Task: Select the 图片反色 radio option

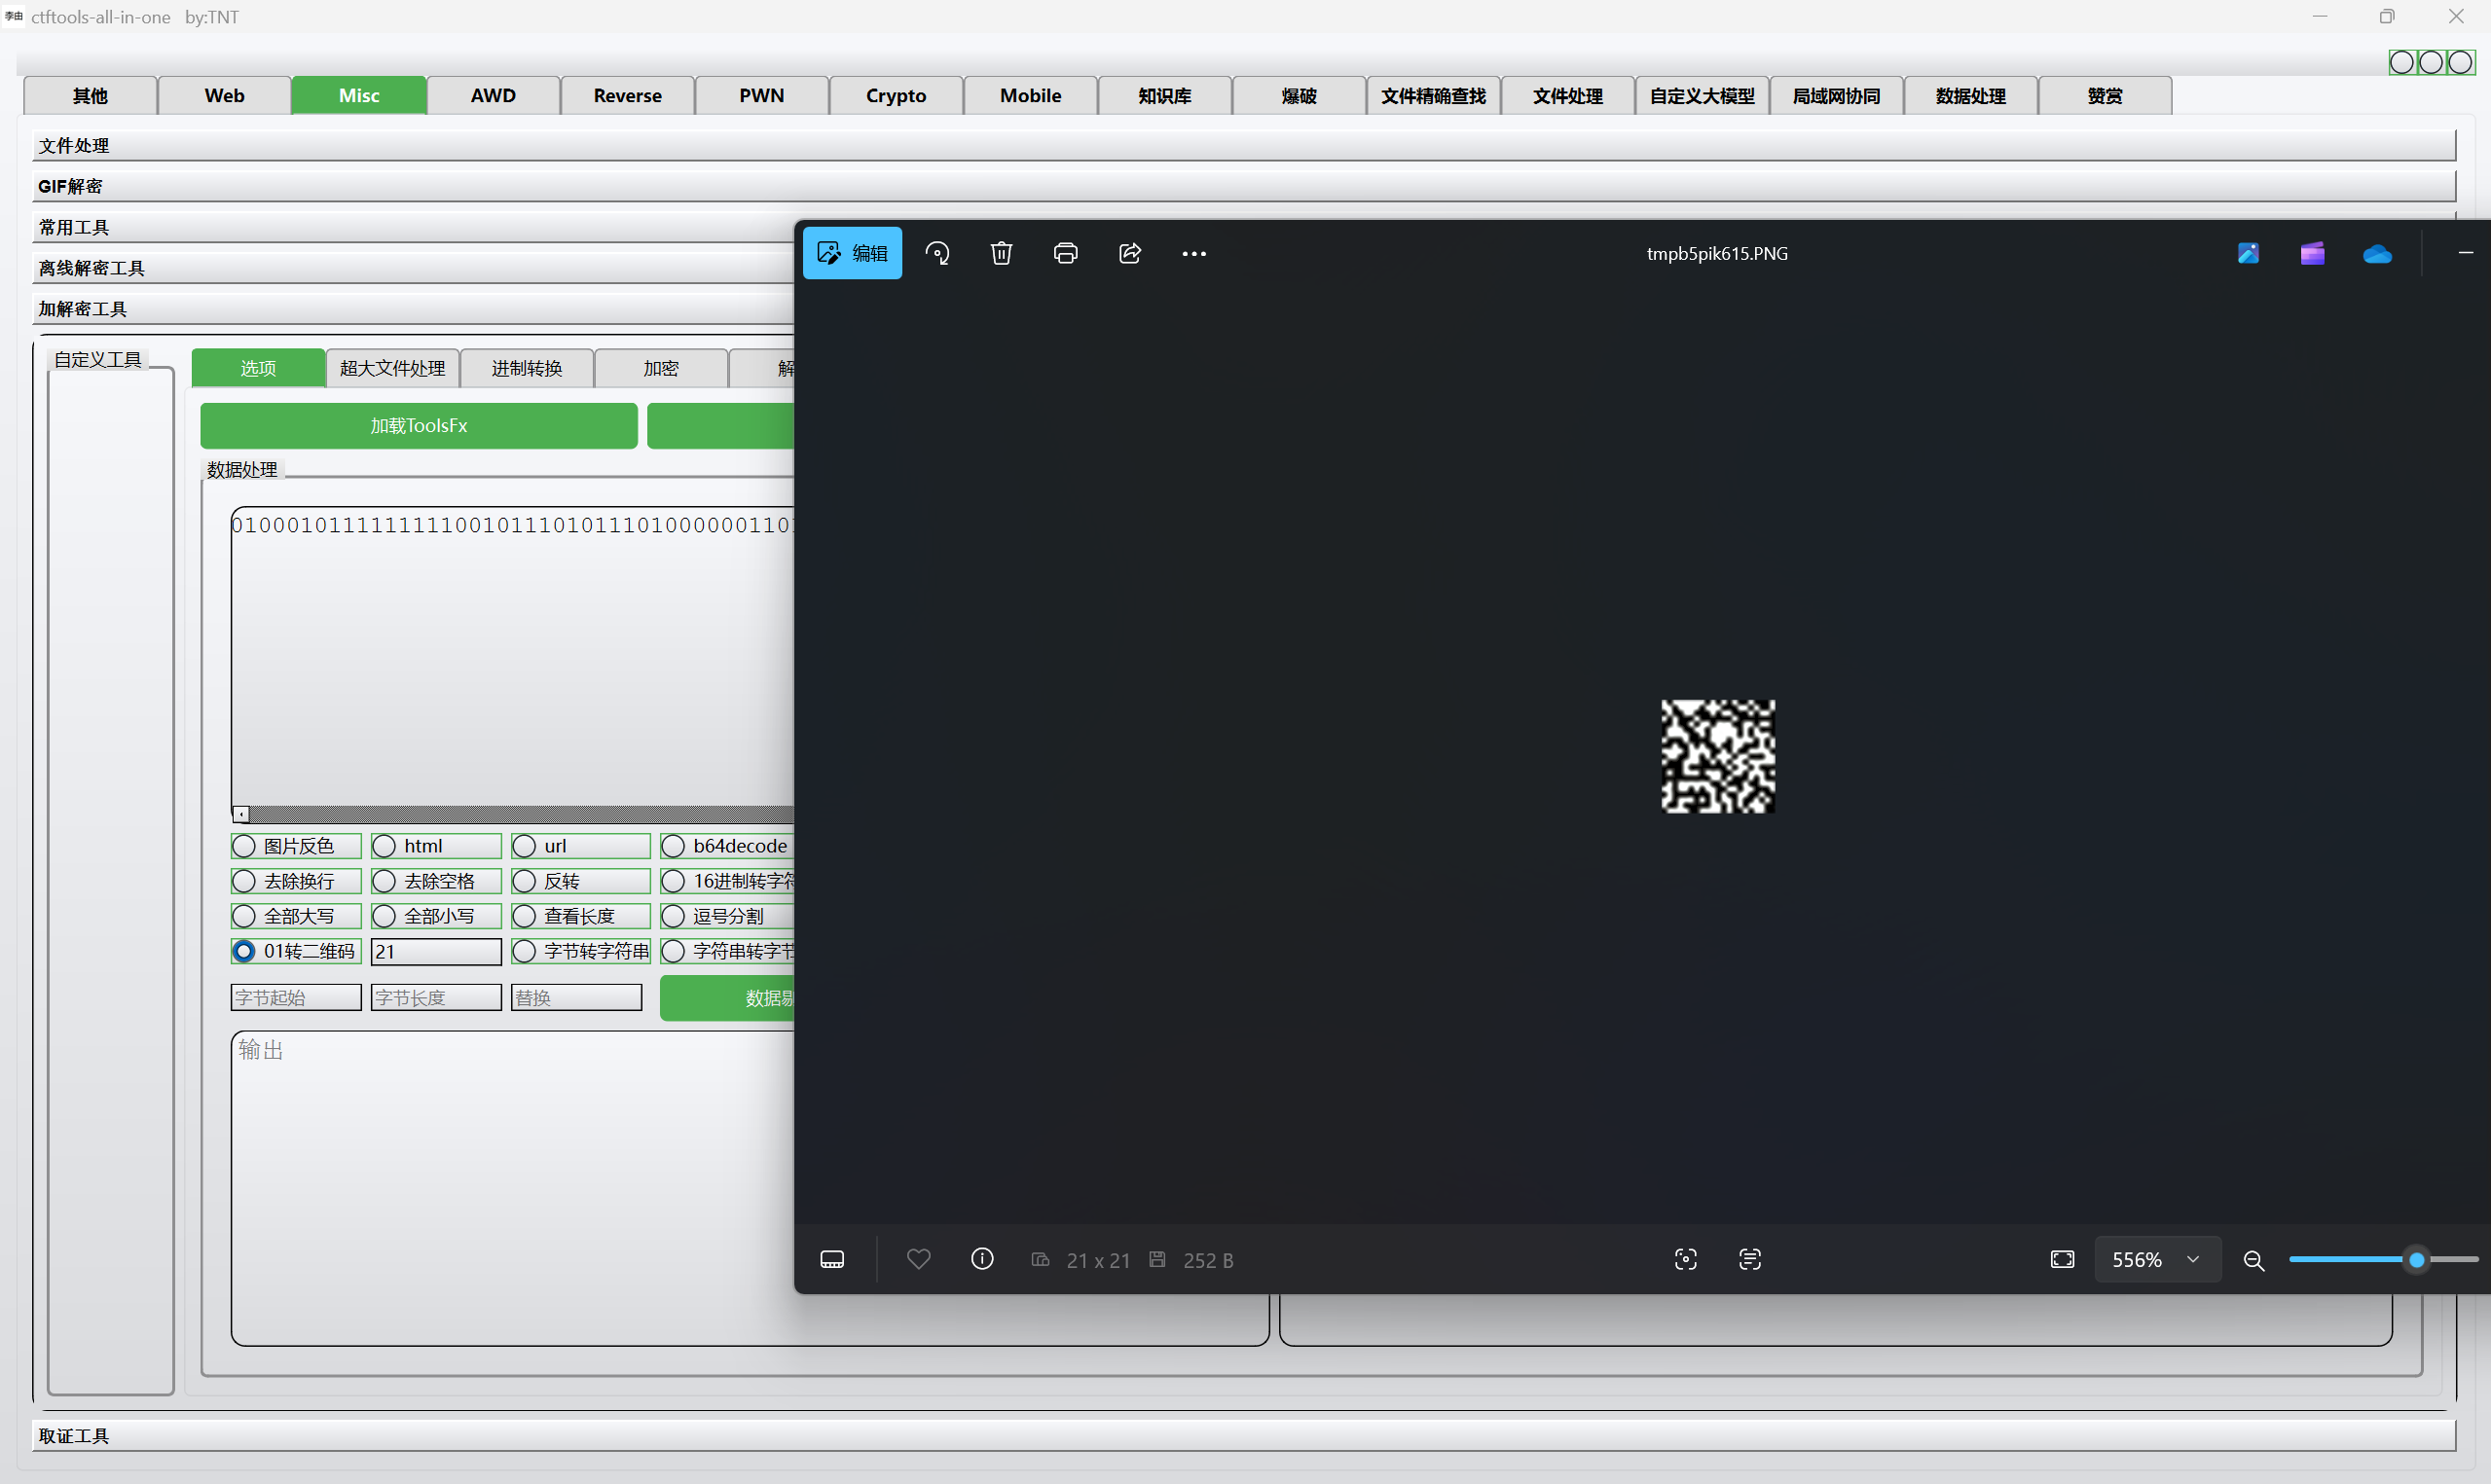Action: coord(295,846)
